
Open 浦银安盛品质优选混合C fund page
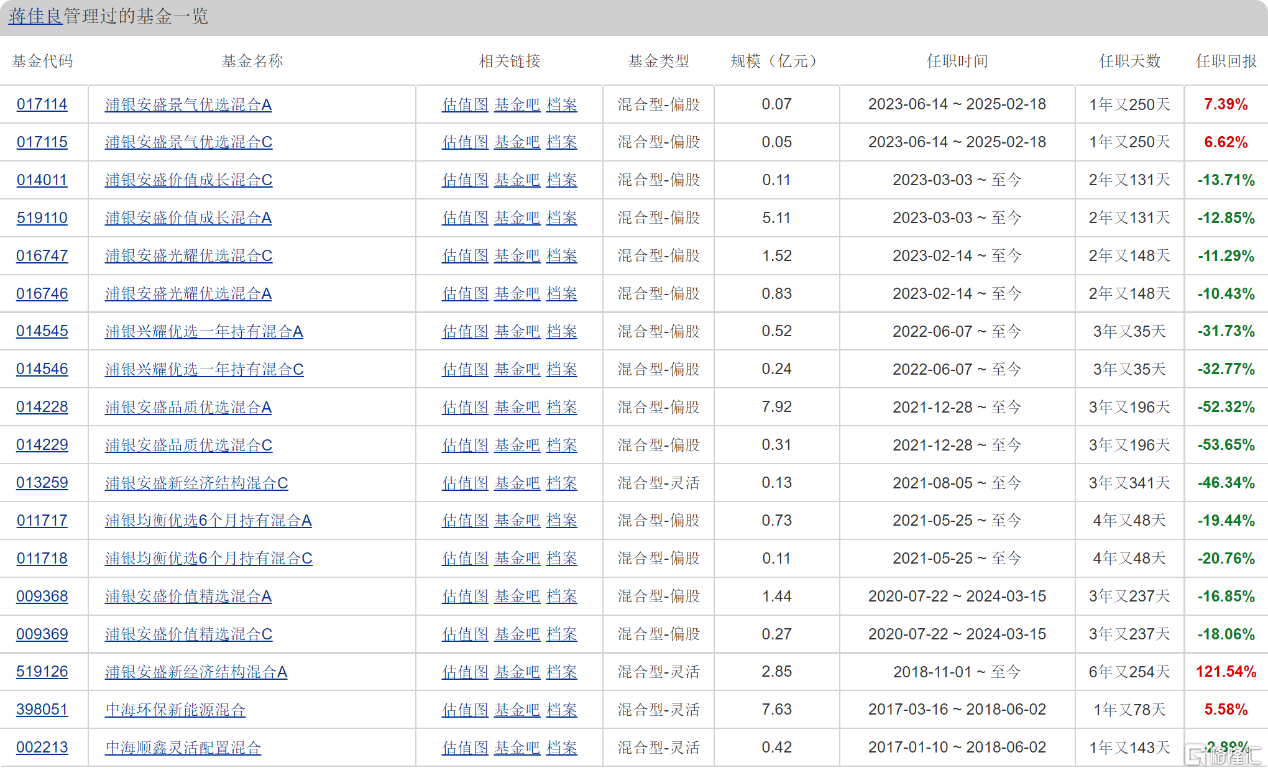pos(188,445)
